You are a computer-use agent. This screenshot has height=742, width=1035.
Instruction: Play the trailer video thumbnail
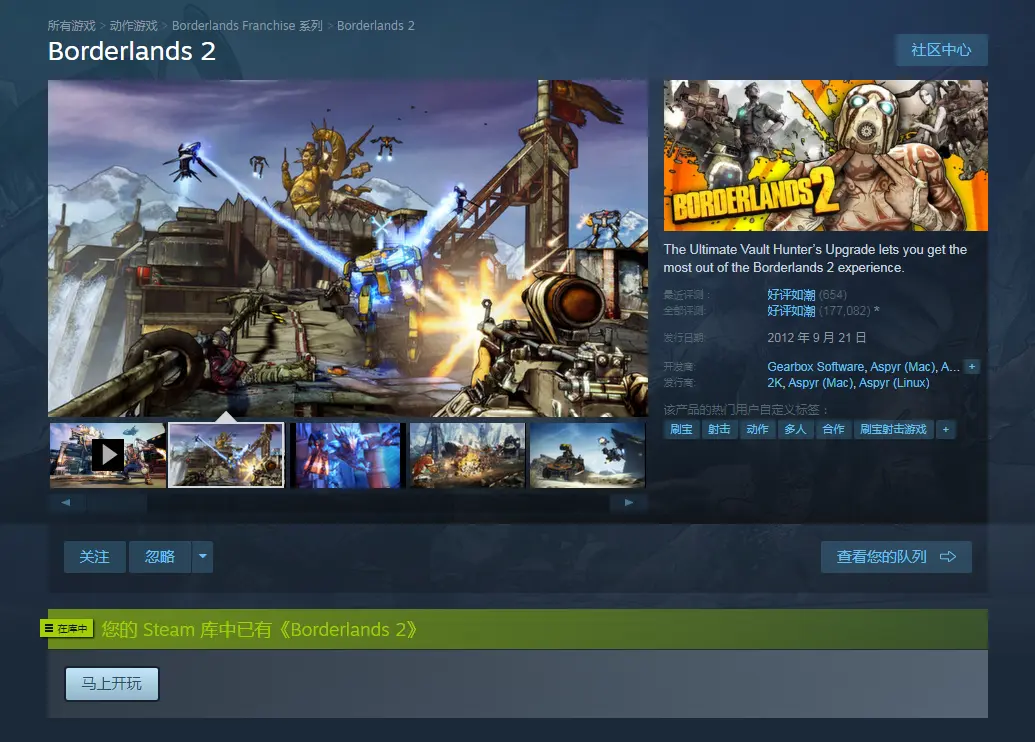[x=108, y=455]
